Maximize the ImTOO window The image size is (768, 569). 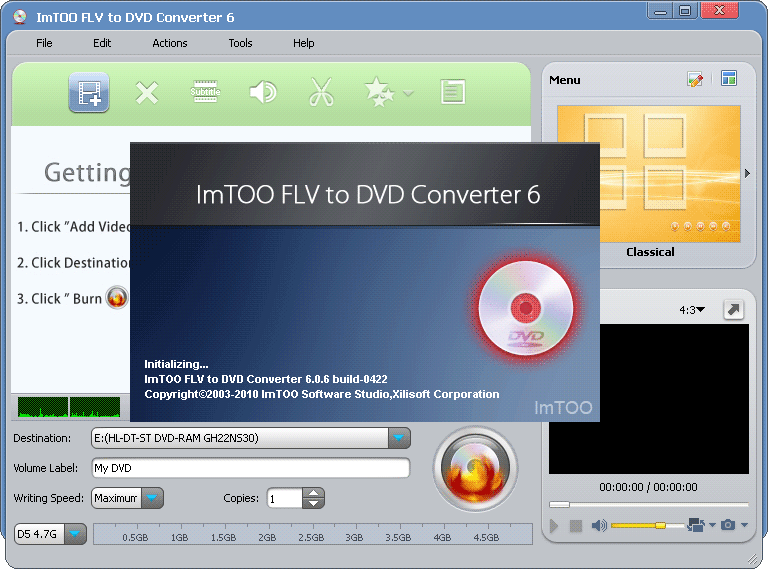tap(685, 11)
